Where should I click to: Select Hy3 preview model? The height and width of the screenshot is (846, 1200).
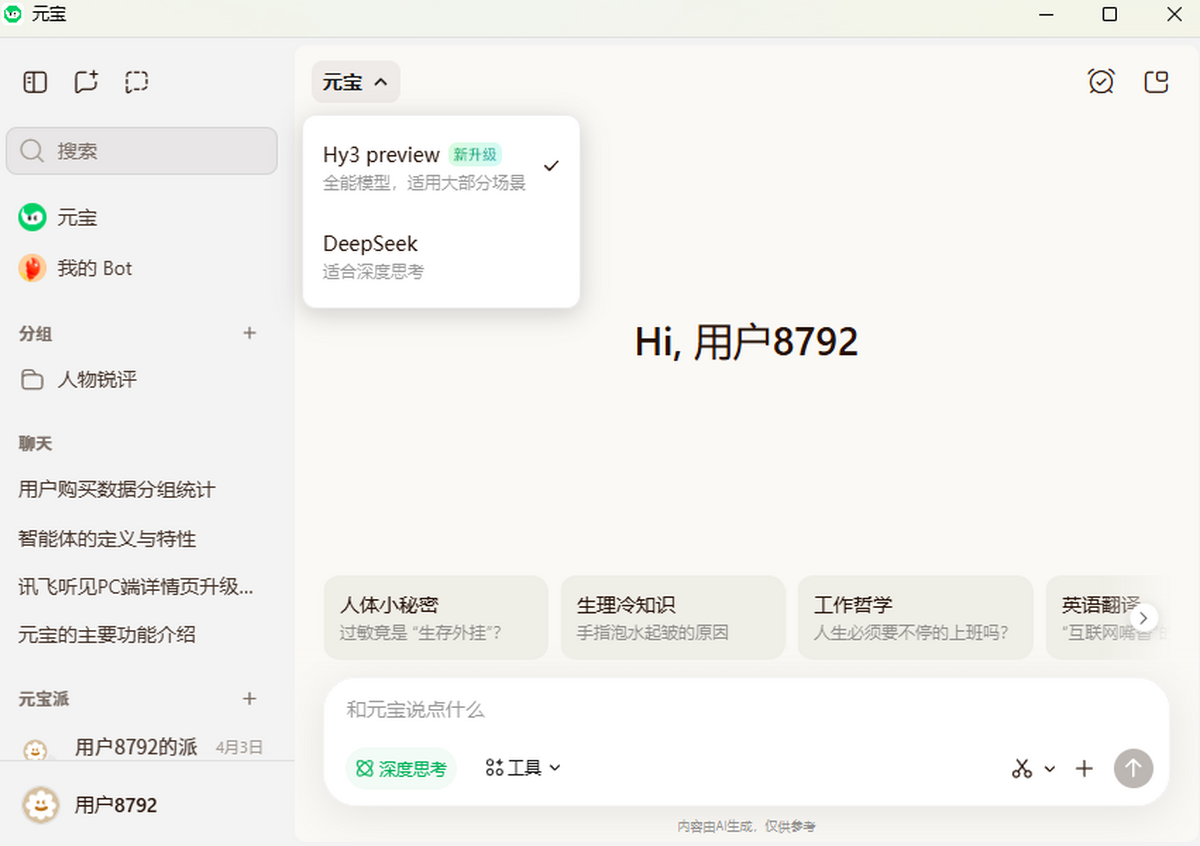441,167
